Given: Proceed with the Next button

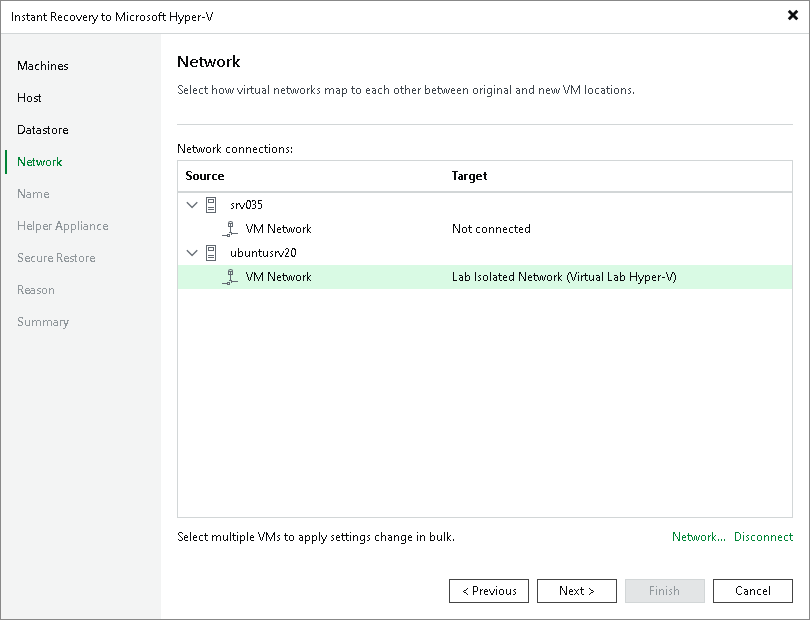Looking at the screenshot, I should (577, 591).
